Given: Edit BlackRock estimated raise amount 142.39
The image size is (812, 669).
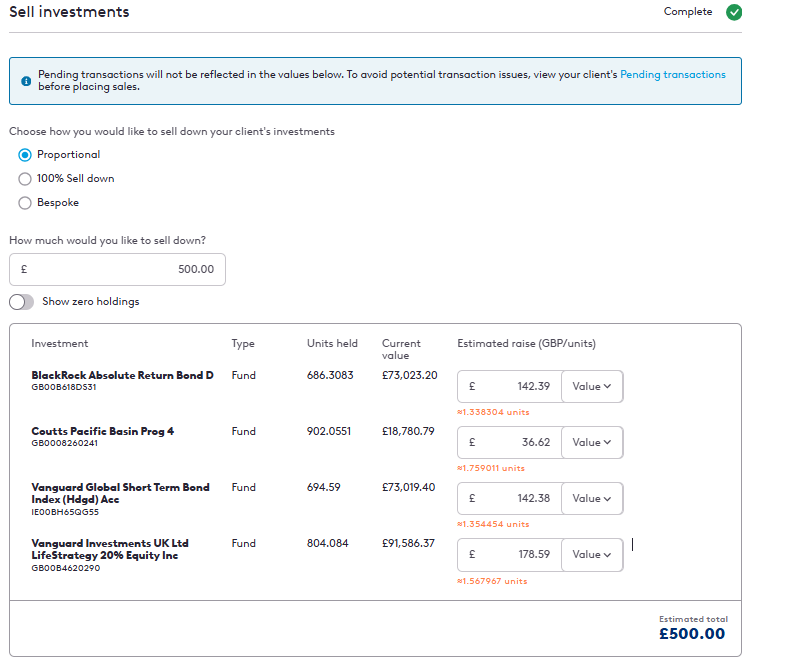Looking at the screenshot, I should pos(510,387).
